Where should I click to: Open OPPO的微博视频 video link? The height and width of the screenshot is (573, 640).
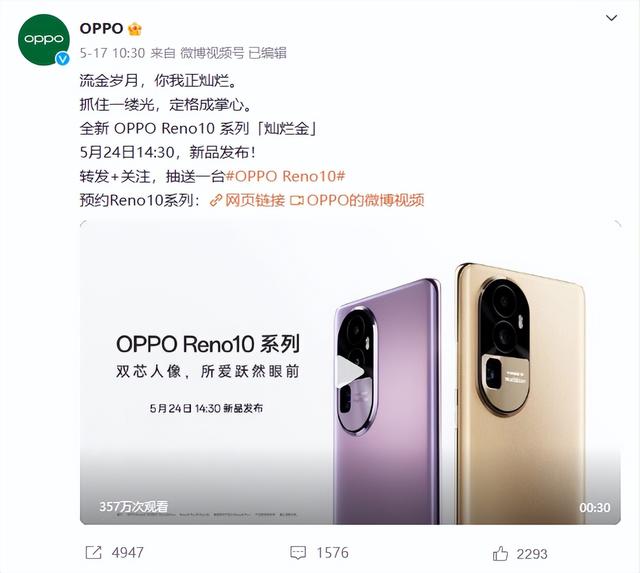point(357,200)
